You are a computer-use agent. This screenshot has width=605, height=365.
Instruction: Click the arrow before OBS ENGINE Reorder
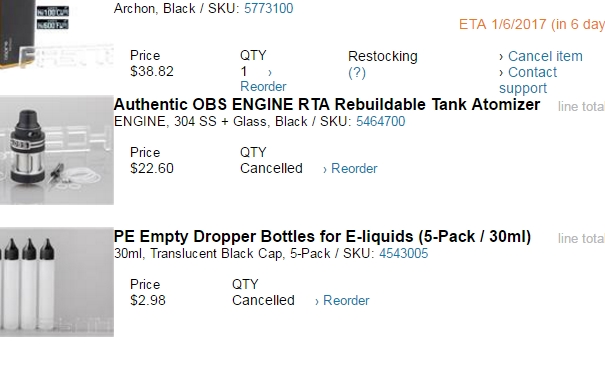pyautogui.click(x=325, y=169)
